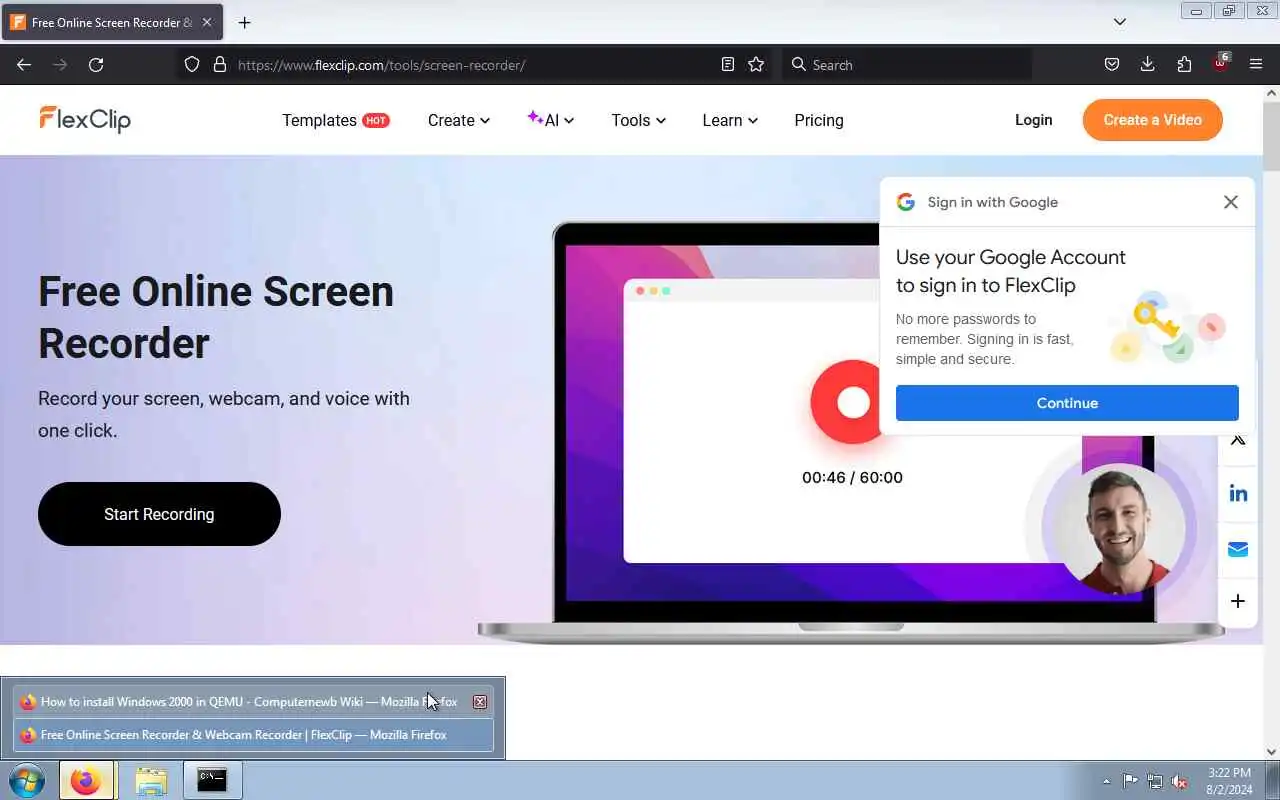Click the Free Online Screen Recorder heading
The width and height of the screenshot is (1280, 800).
tap(216, 317)
